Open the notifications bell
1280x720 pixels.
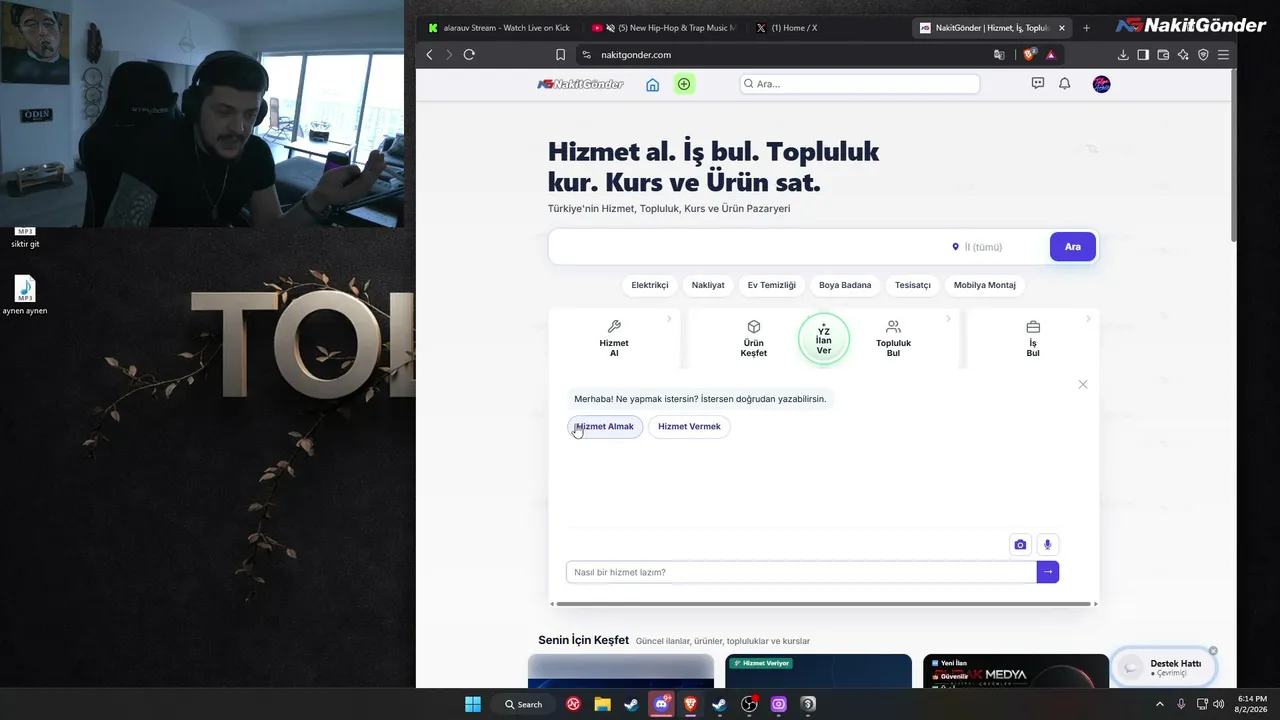point(1065,84)
